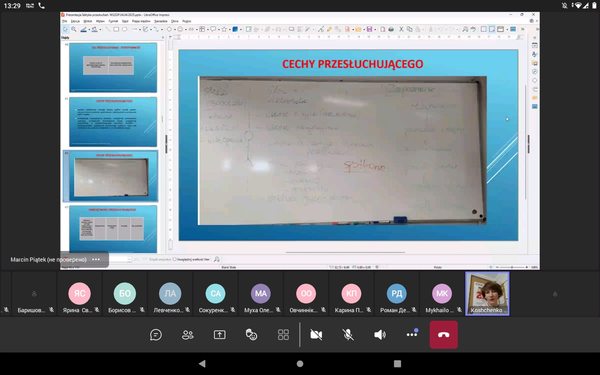
Task: Open the meeting chat
Action: (x=156, y=335)
